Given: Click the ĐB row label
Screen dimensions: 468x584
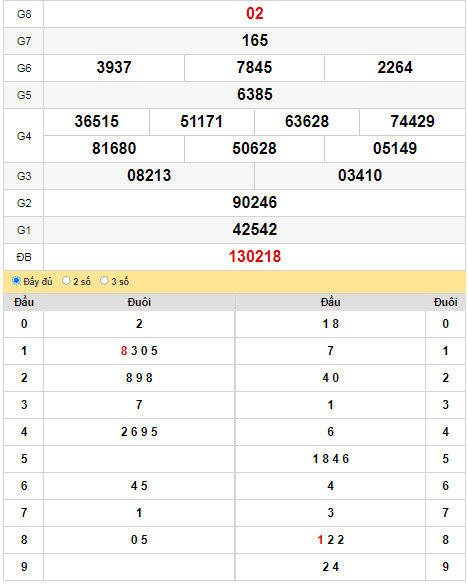Looking at the screenshot, I should pyautogui.click(x=24, y=257).
